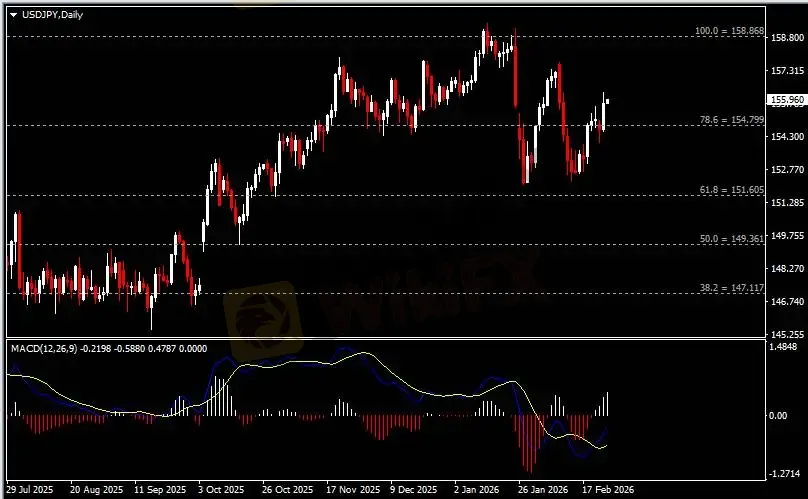This screenshot has height=499, width=808.
Task: Click the current price tag 155.960
Action: pyautogui.click(x=786, y=100)
